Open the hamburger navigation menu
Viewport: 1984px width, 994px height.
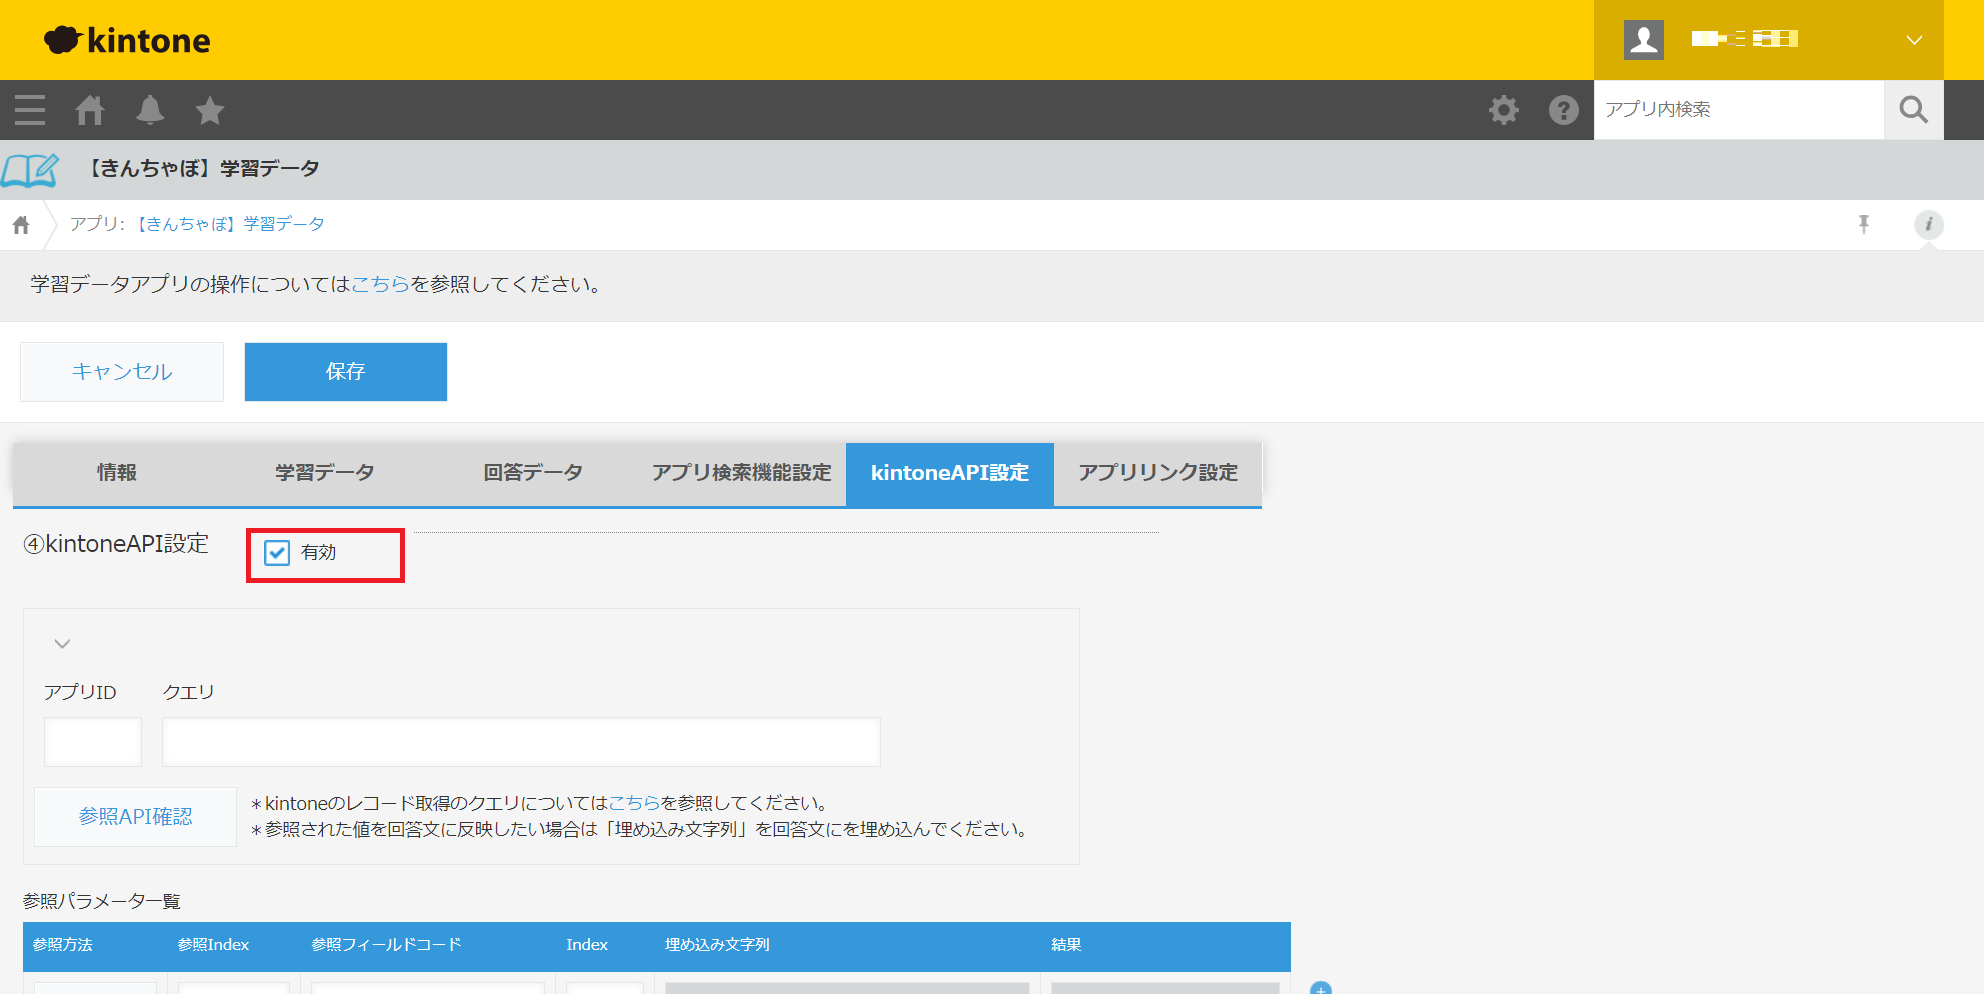[30, 110]
